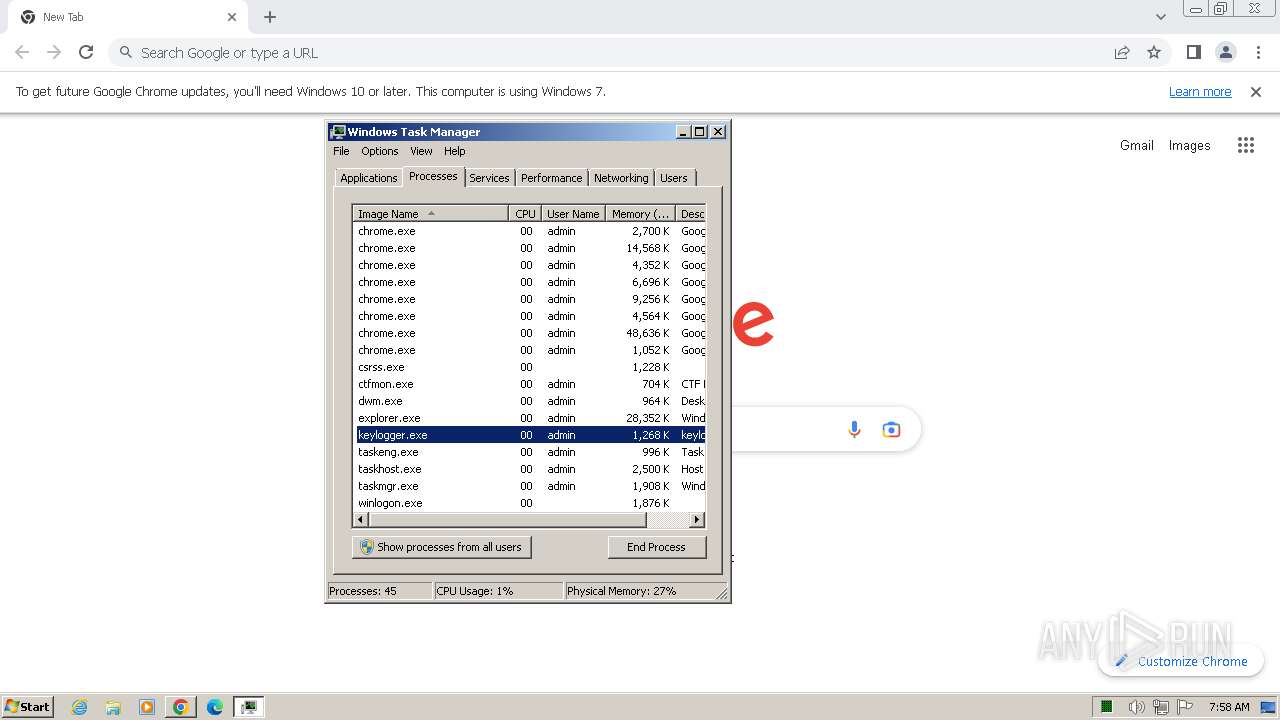Open Windows Media Player taskbar icon
The image size is (1280, 720).
(147, 707)
